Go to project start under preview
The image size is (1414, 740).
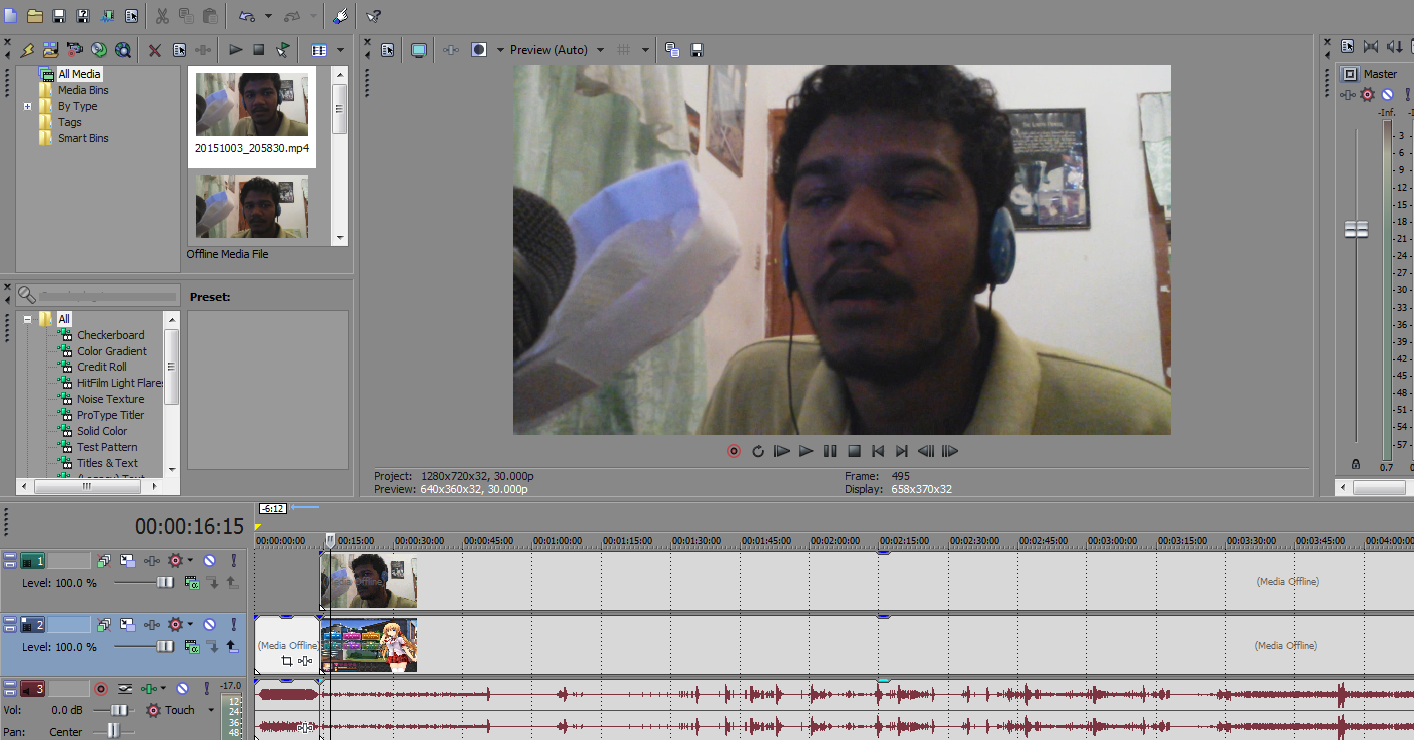tap(878, 451)
